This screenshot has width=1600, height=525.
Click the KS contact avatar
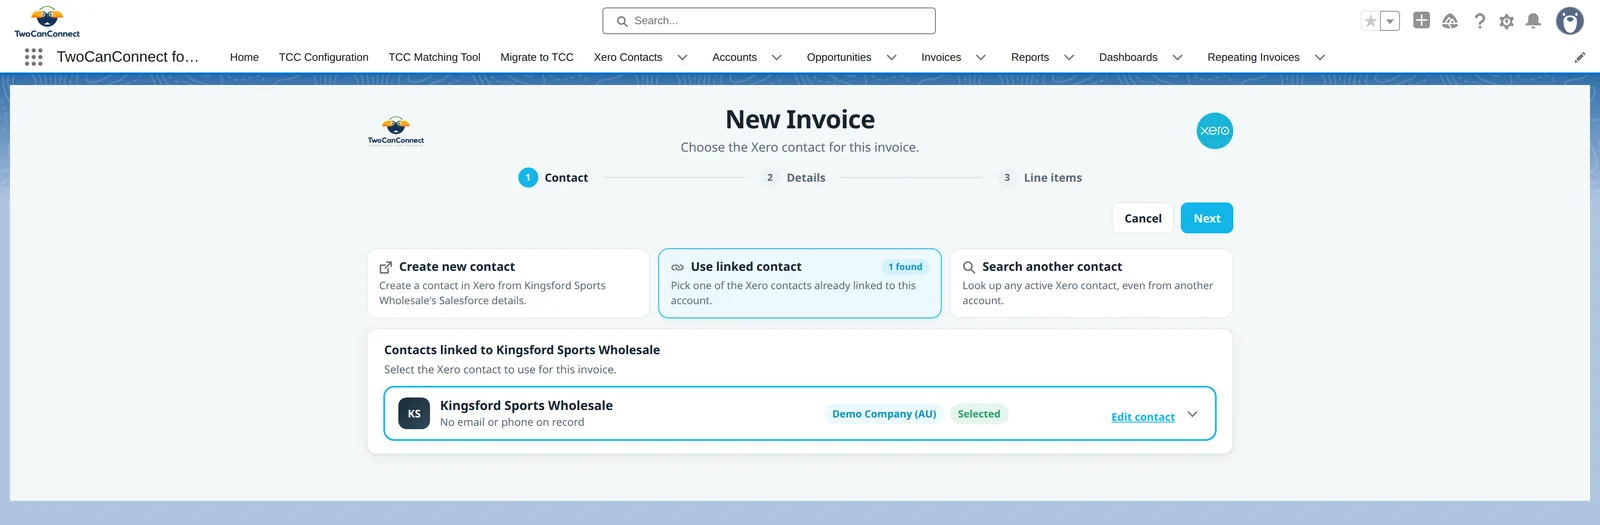(414, 413)
